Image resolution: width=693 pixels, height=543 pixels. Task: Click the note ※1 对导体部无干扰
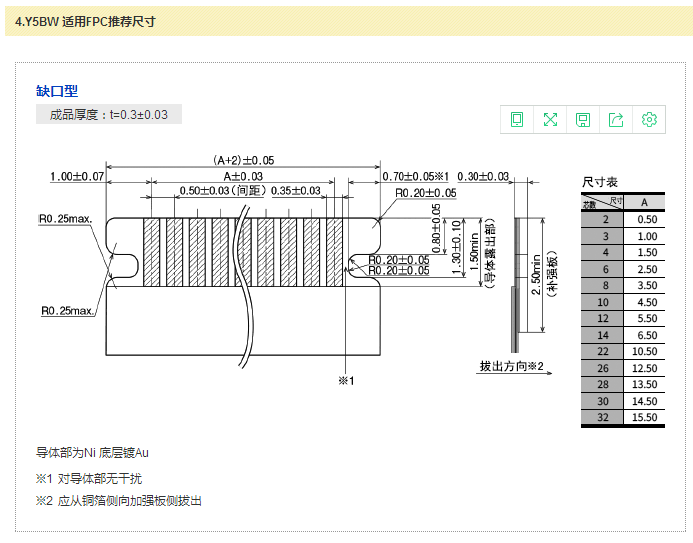click(89, 479)
